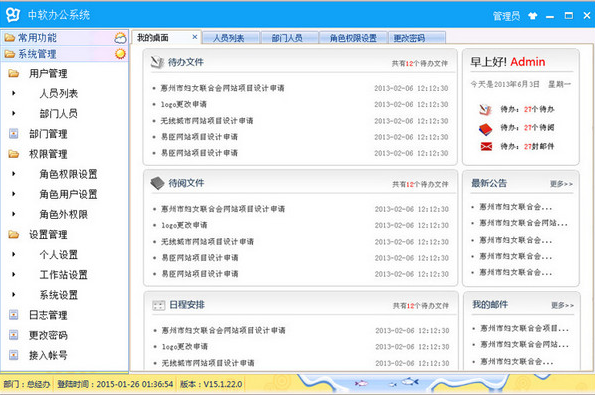Open the 角色权限设置 tab

point(353,38)
